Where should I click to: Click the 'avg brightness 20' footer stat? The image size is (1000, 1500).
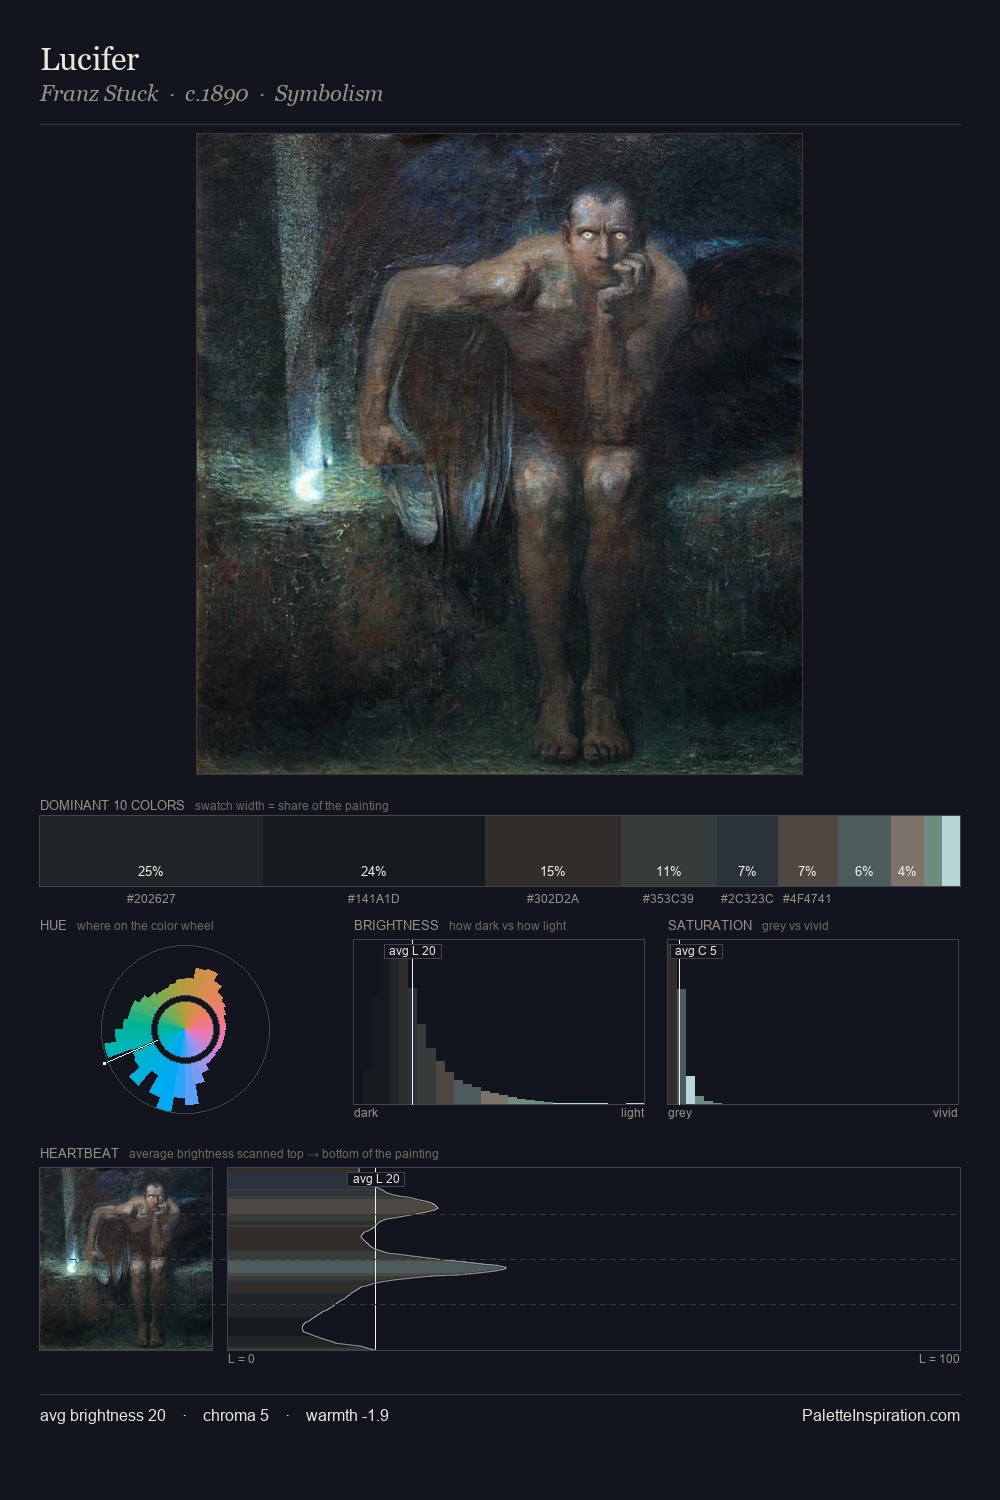click(x=103, y=1416)
